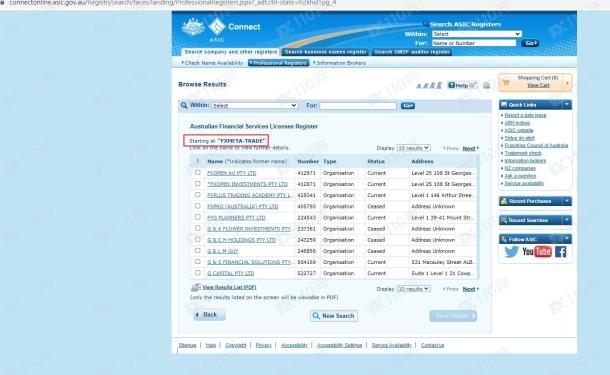Viewport: 610px width, 375px height.
Task: Open View Results List (PDF) link
Action: (x=229, y=287)
